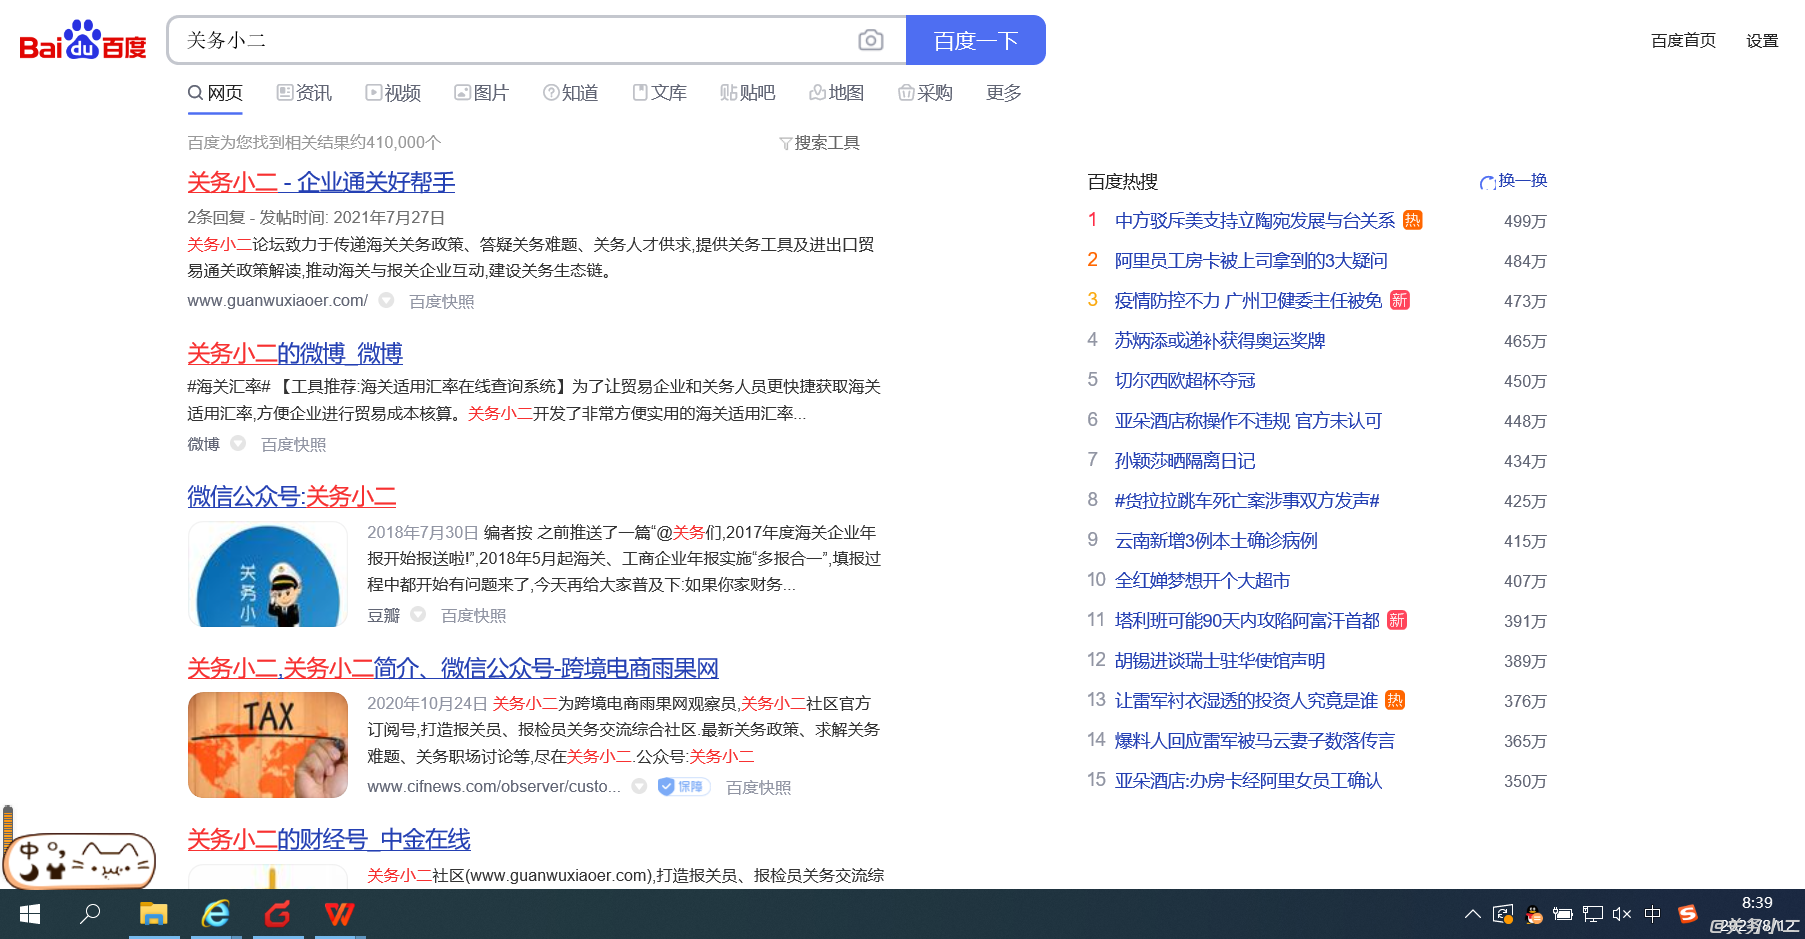Open Internet Explorer from taskbar
Screen dimensions: 1805x939
pyautogui.click(x=216, y=914)
